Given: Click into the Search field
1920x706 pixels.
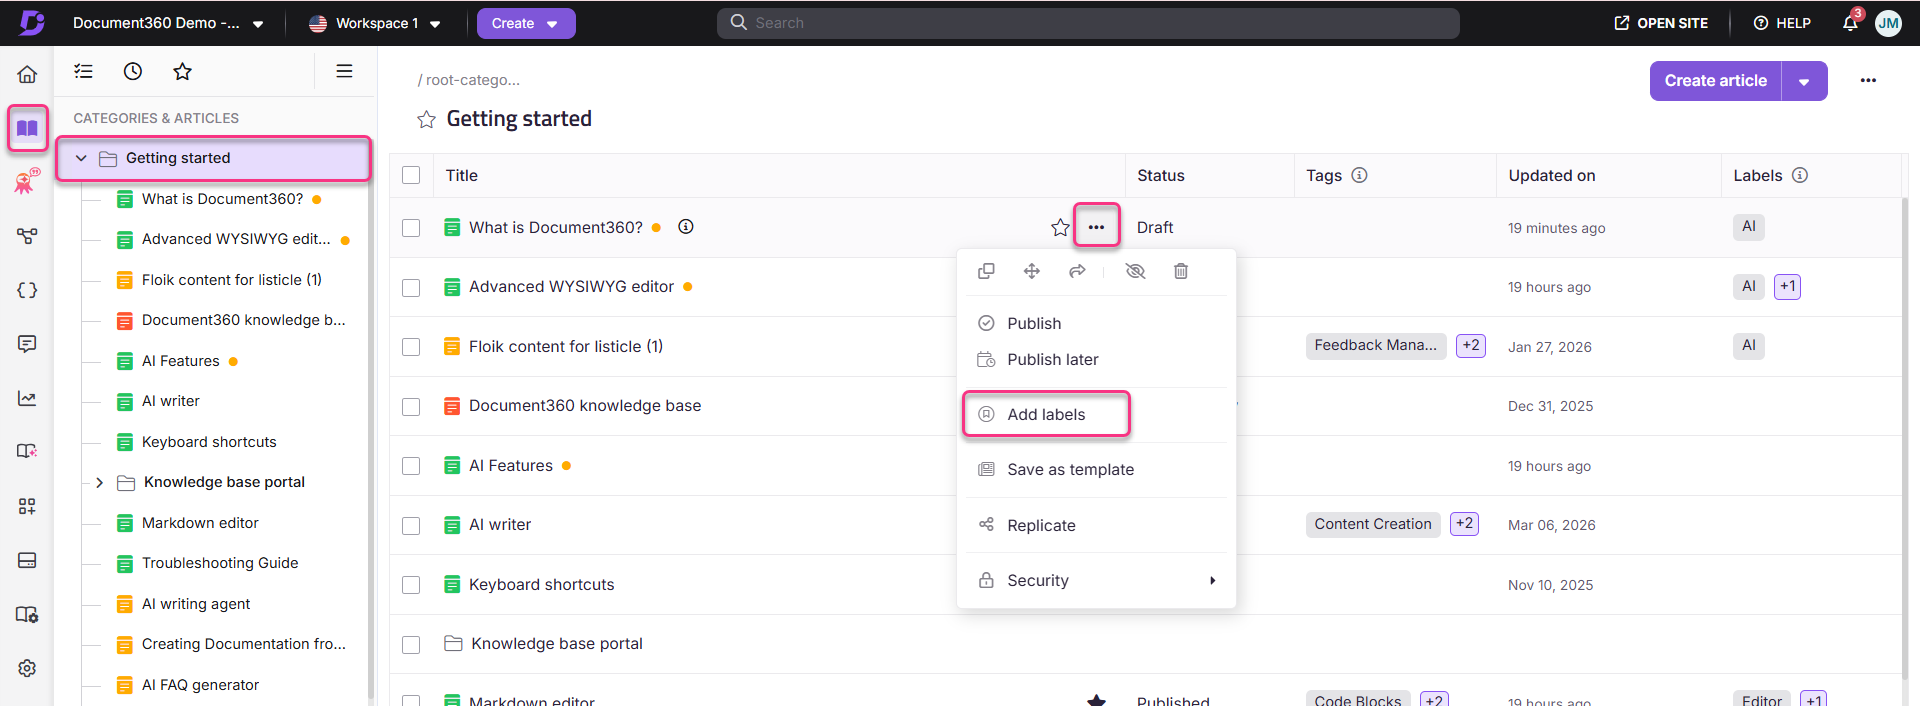Looking at the screenshot, I should [1088, 23].
